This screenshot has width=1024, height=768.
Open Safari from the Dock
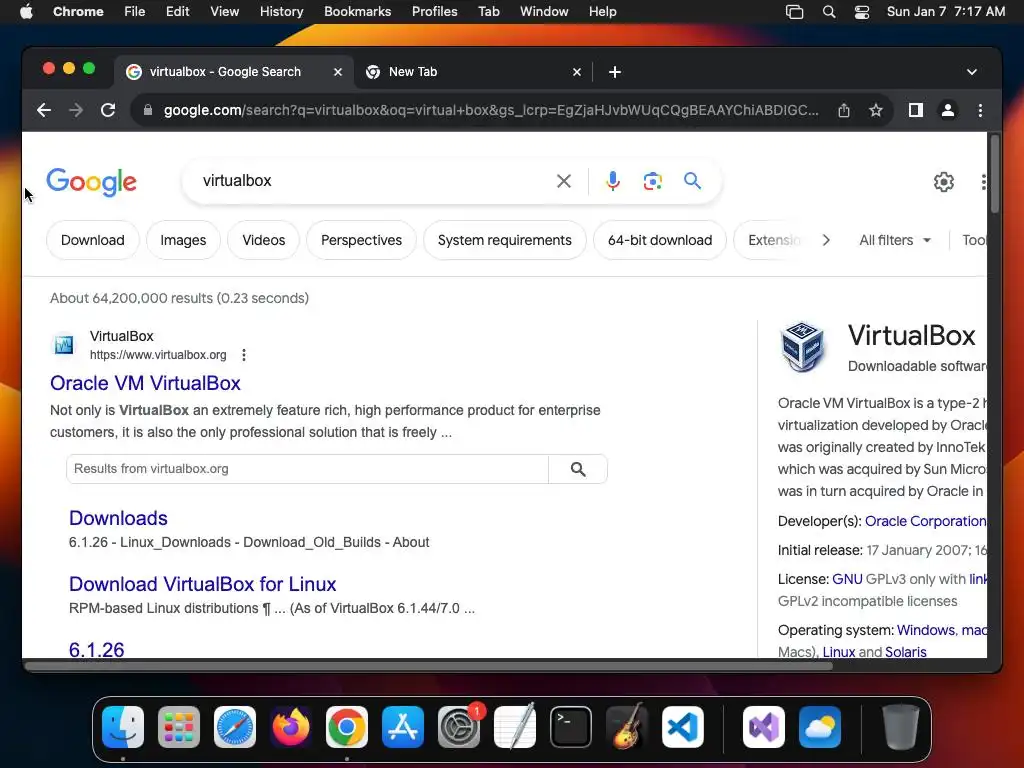tap(234, 727)
